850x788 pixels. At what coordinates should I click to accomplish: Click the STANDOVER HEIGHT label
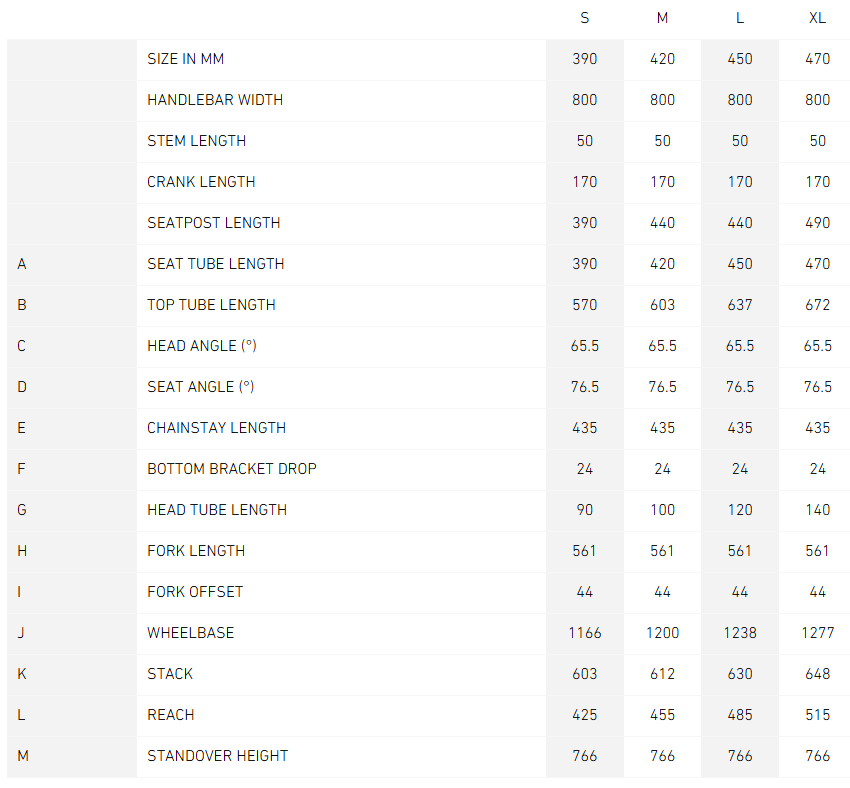coord(217,756)
